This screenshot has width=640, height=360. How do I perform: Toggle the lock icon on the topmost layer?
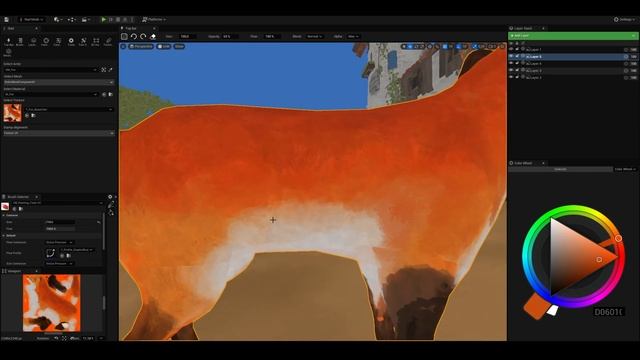[517, 49]
